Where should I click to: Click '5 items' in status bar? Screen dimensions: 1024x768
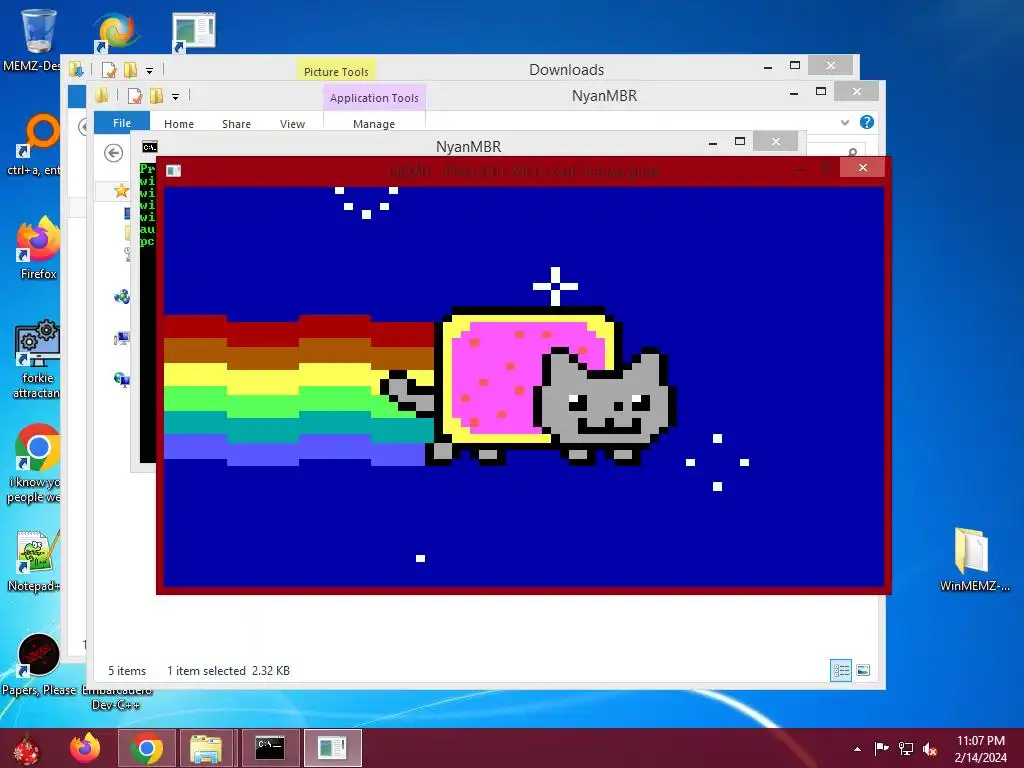pos(127,671)
